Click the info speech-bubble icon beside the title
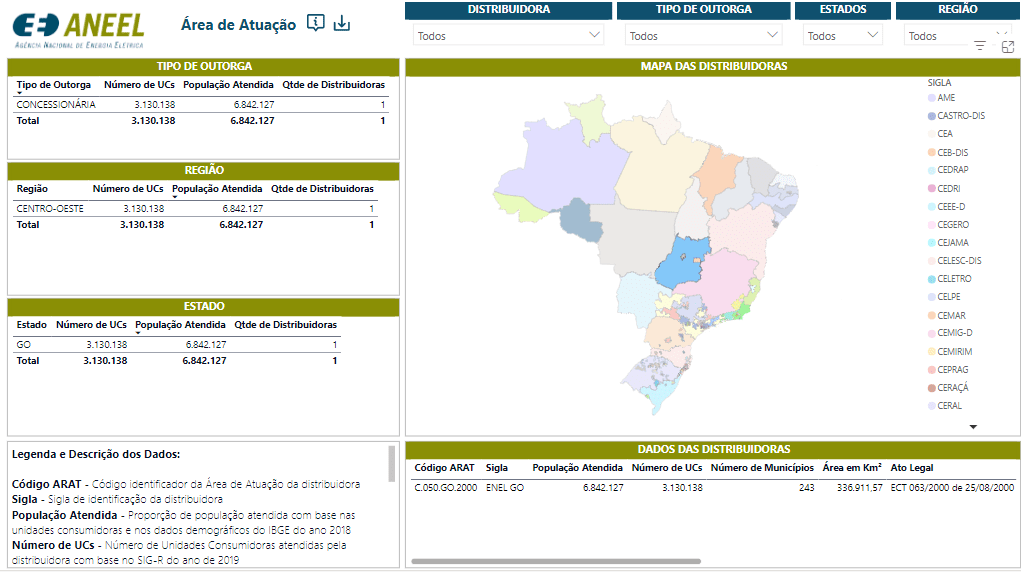The image size is (1021, 572). [316, 23]
